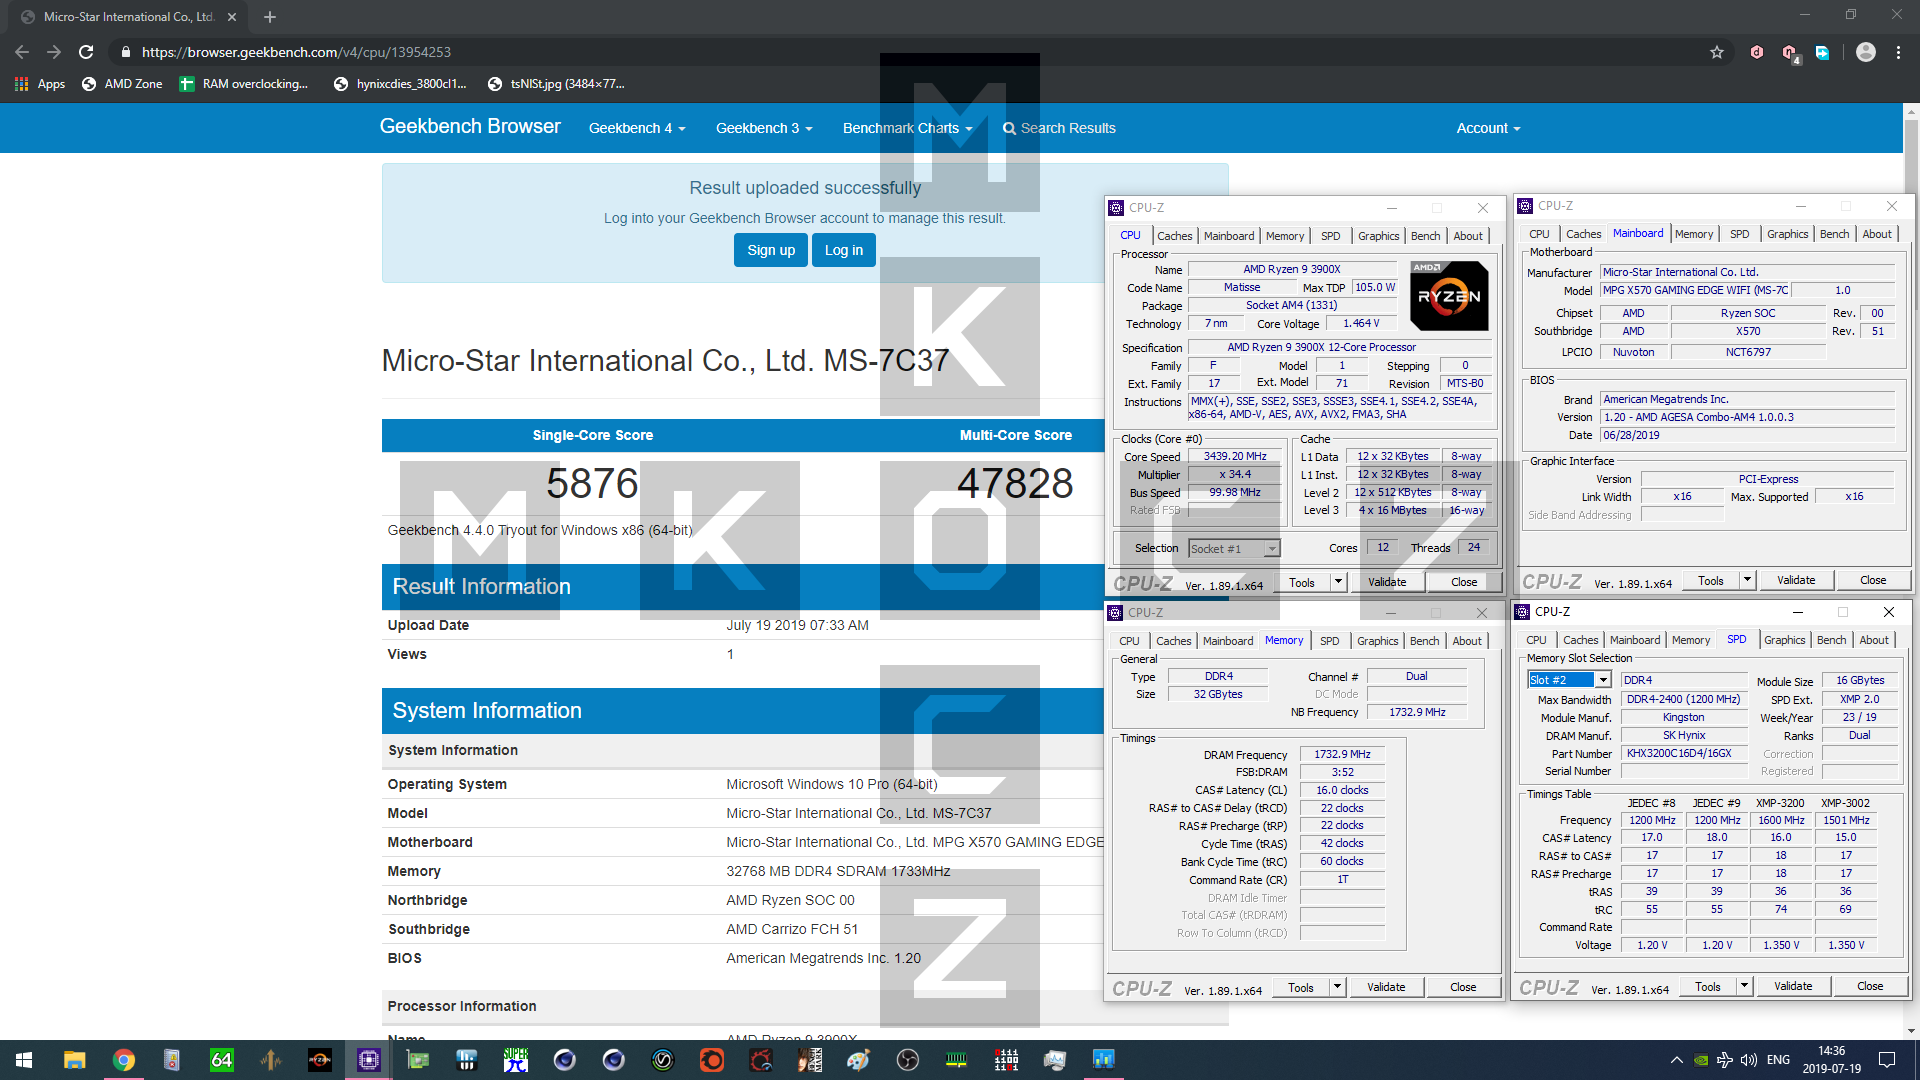This screenshot has width=1920, height=1080.
Task: Click Validate in CPU tab window
Action: 1386,582
